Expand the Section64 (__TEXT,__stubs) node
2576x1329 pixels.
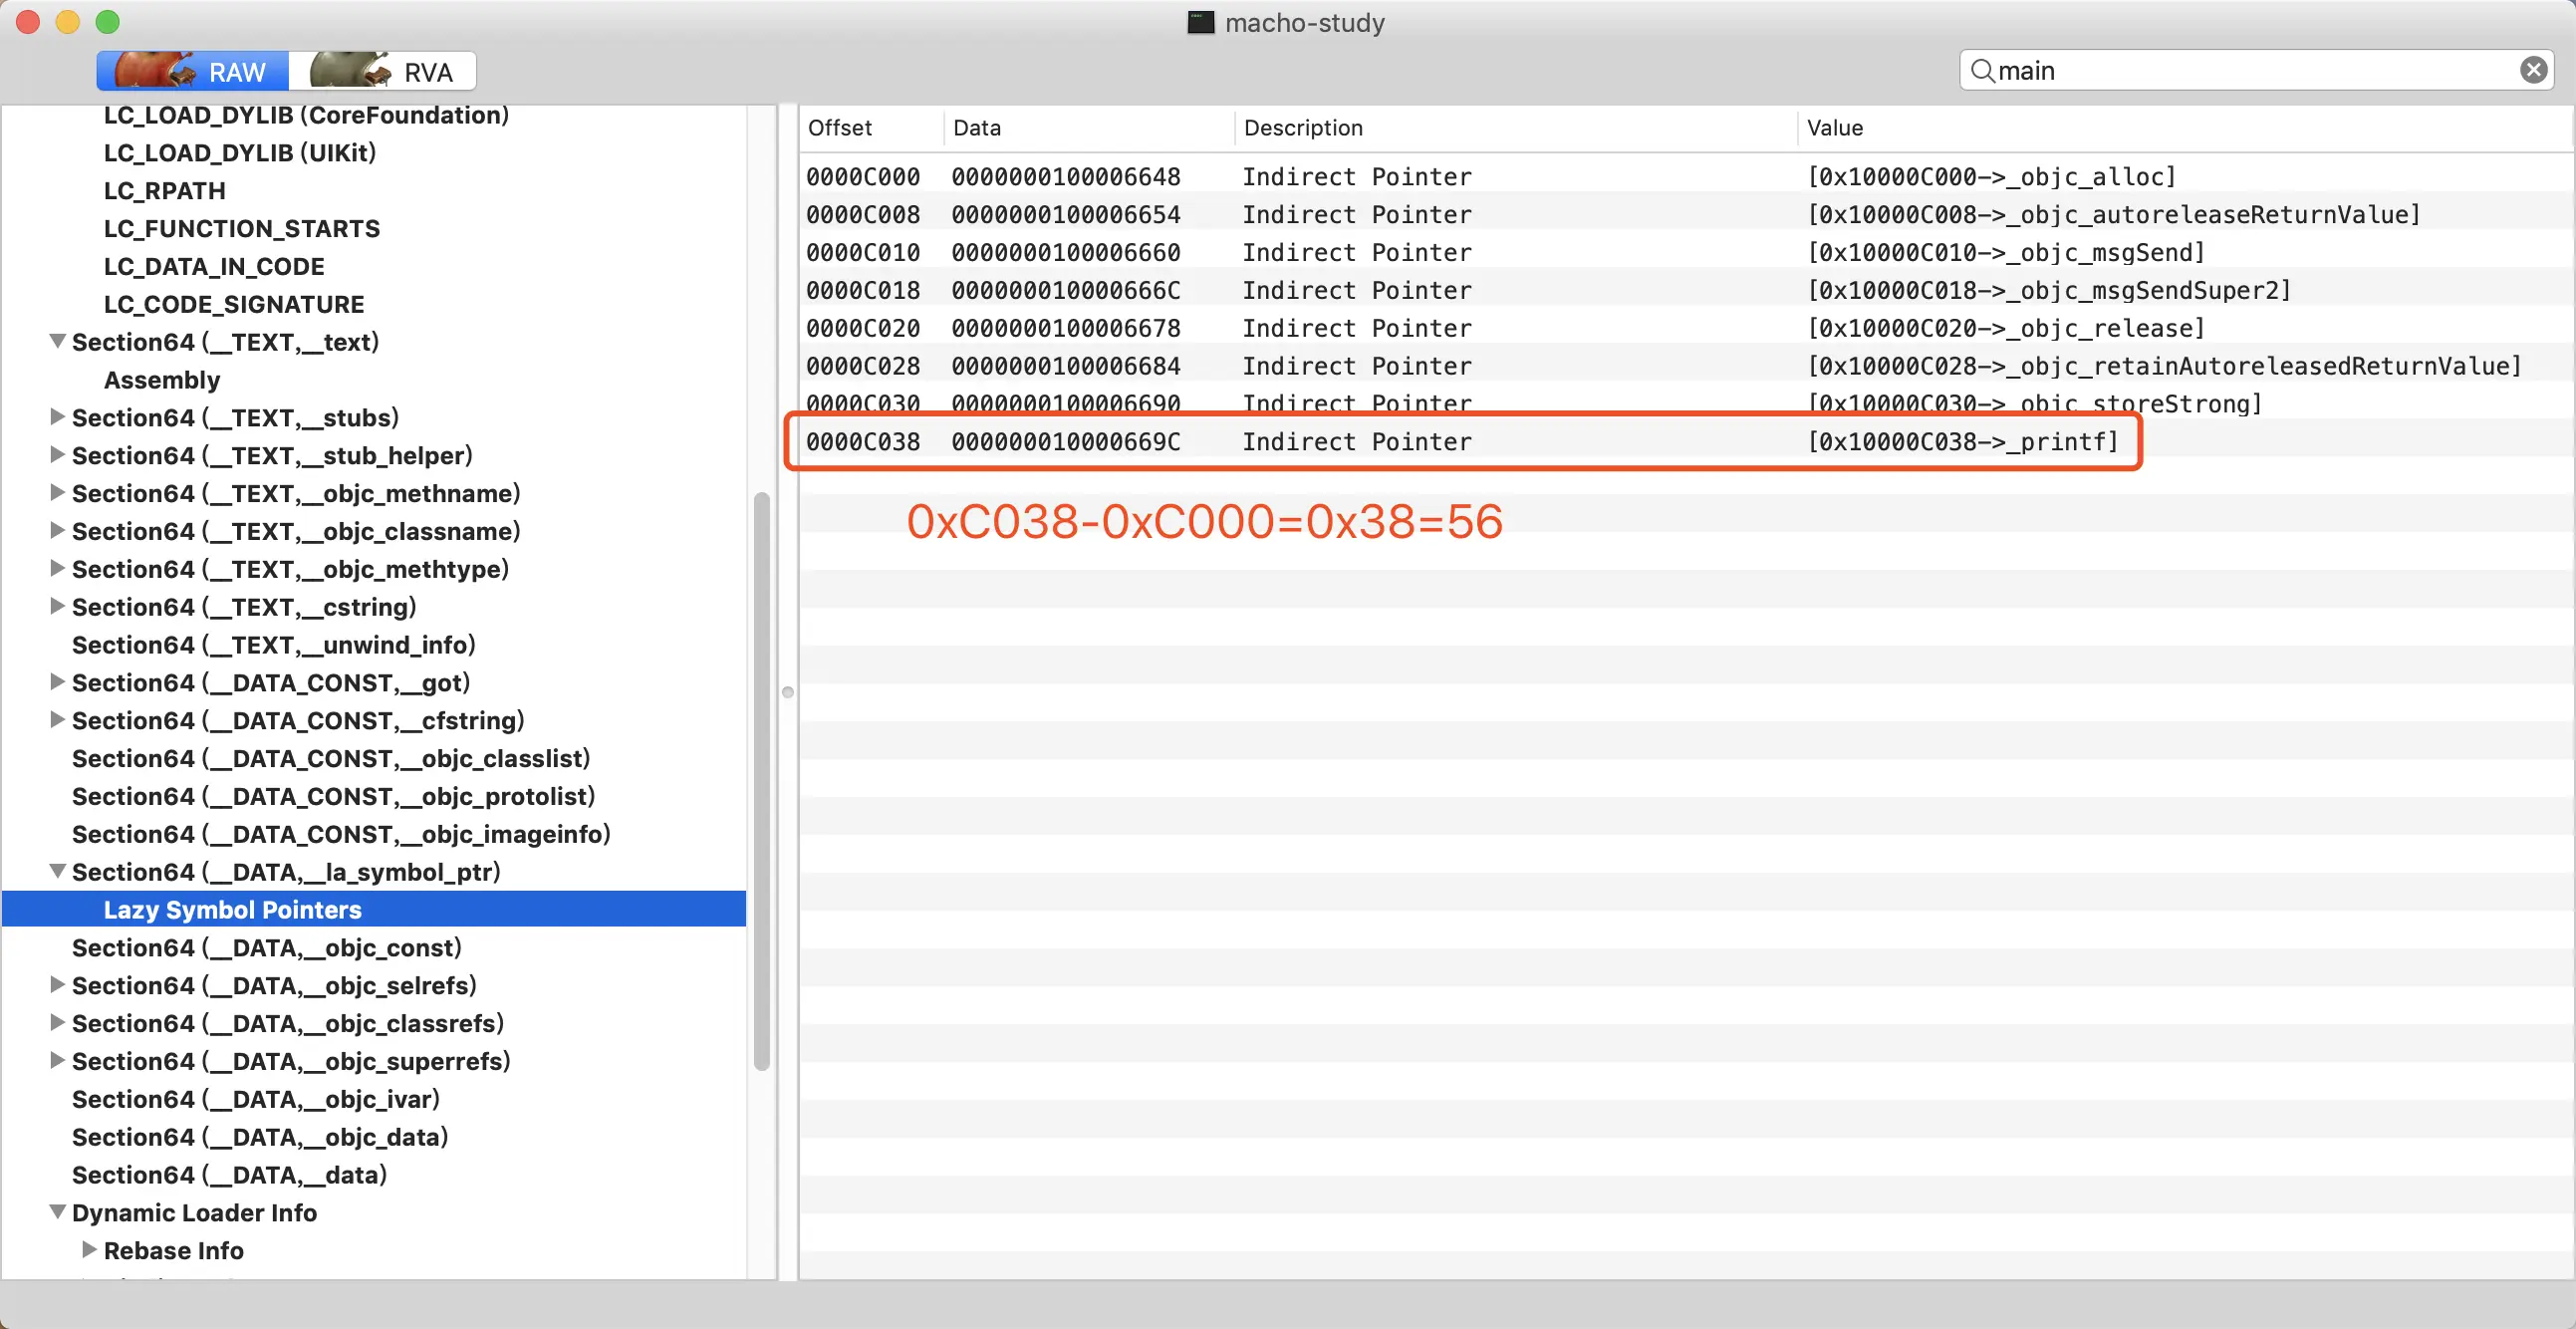coord(58,417)
